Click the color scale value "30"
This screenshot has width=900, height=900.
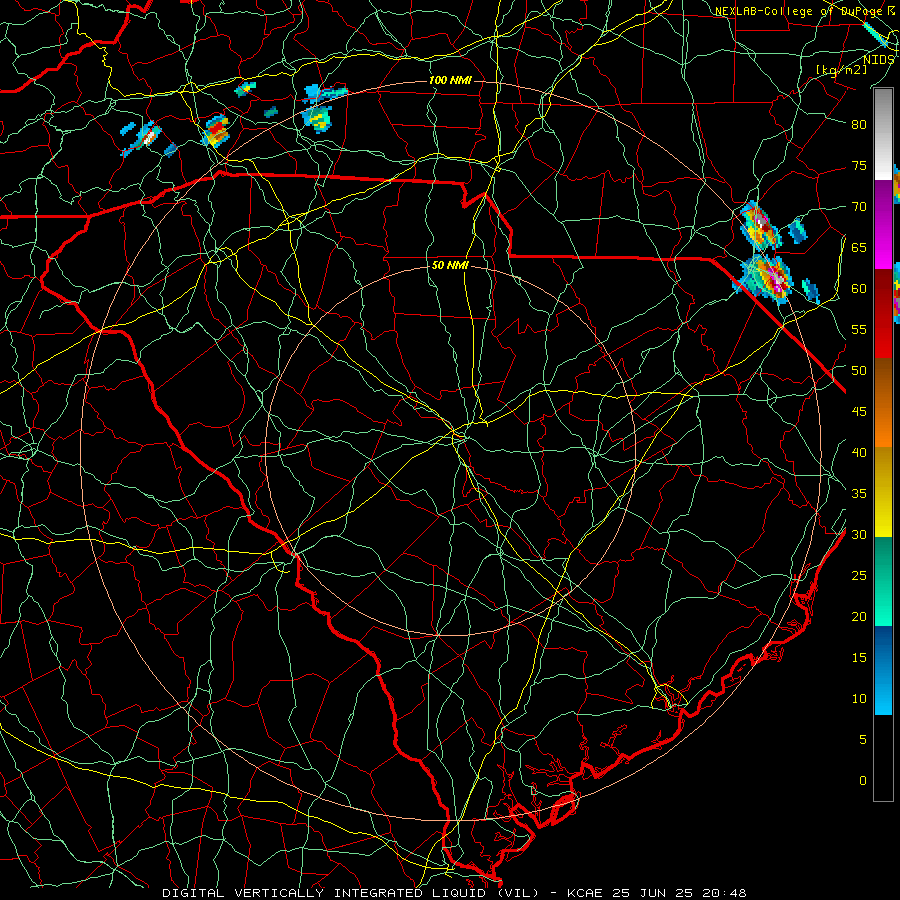859,535
